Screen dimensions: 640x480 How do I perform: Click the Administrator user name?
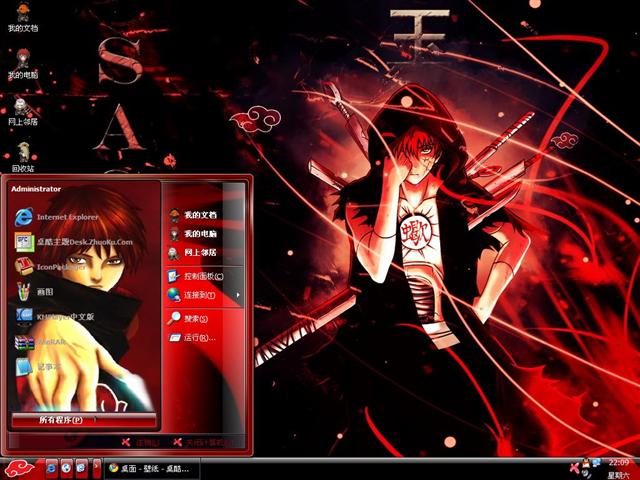point(36,189)
